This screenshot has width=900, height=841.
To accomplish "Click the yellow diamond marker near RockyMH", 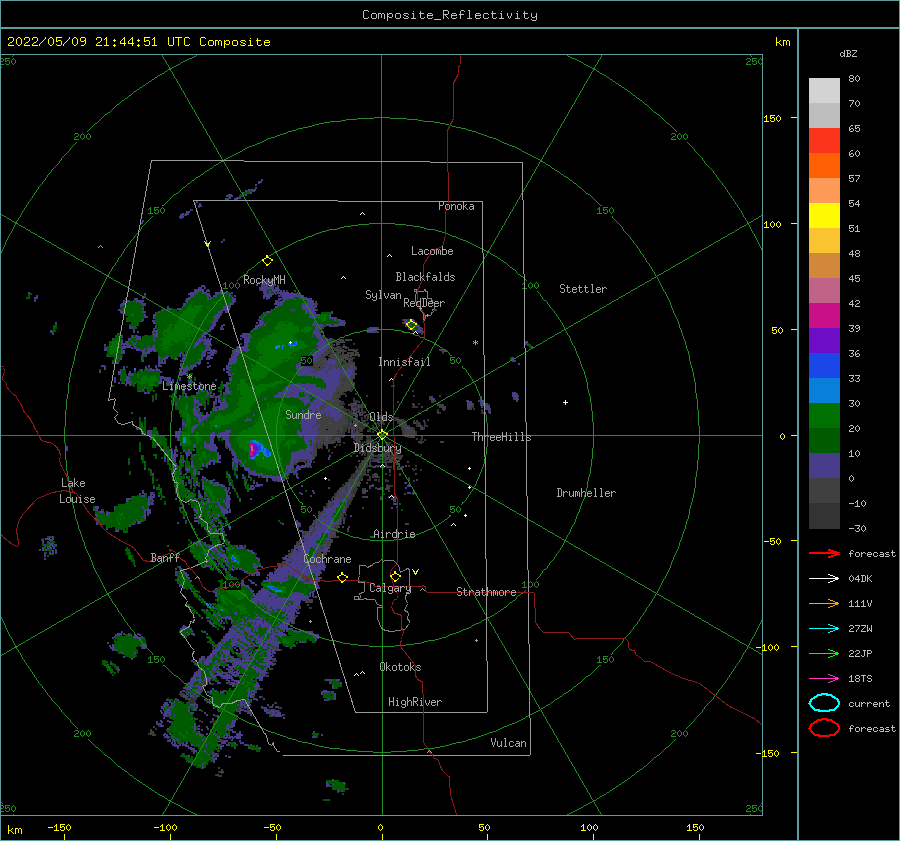I will point(267,261).
